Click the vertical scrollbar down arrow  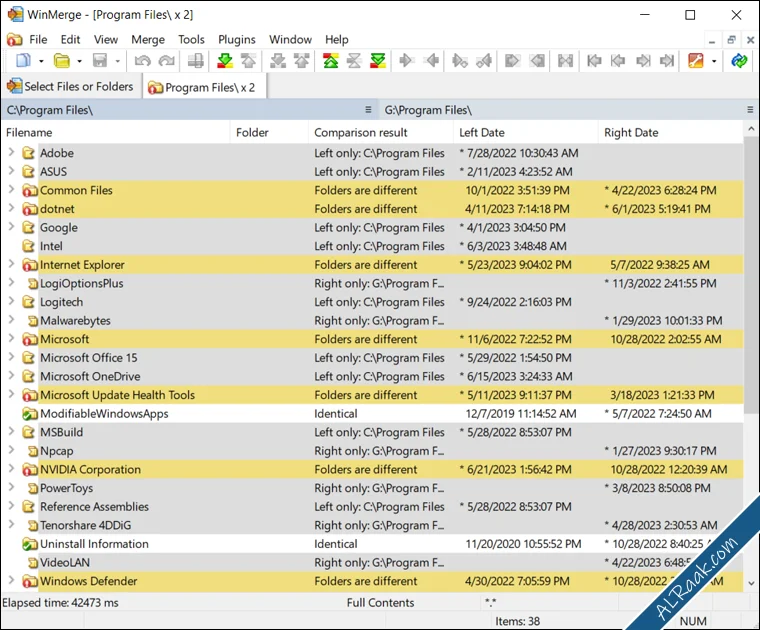pos(751,583)
